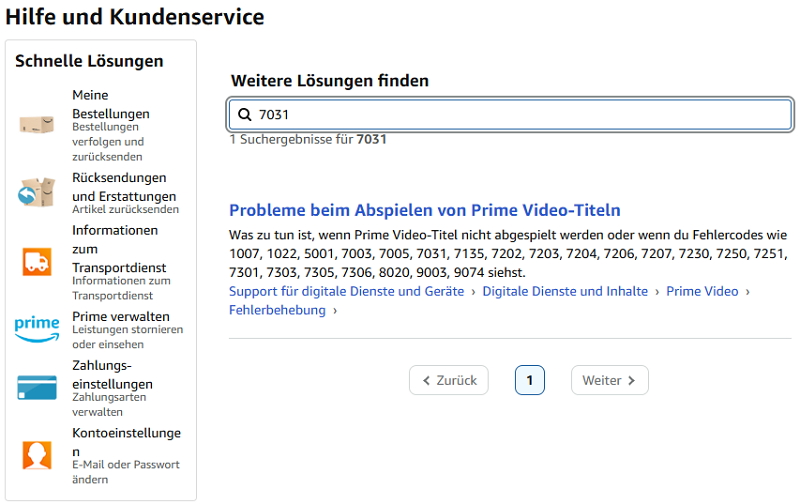
Task: Click the return box icon for Rücksendungen
Action: point(37,192)
